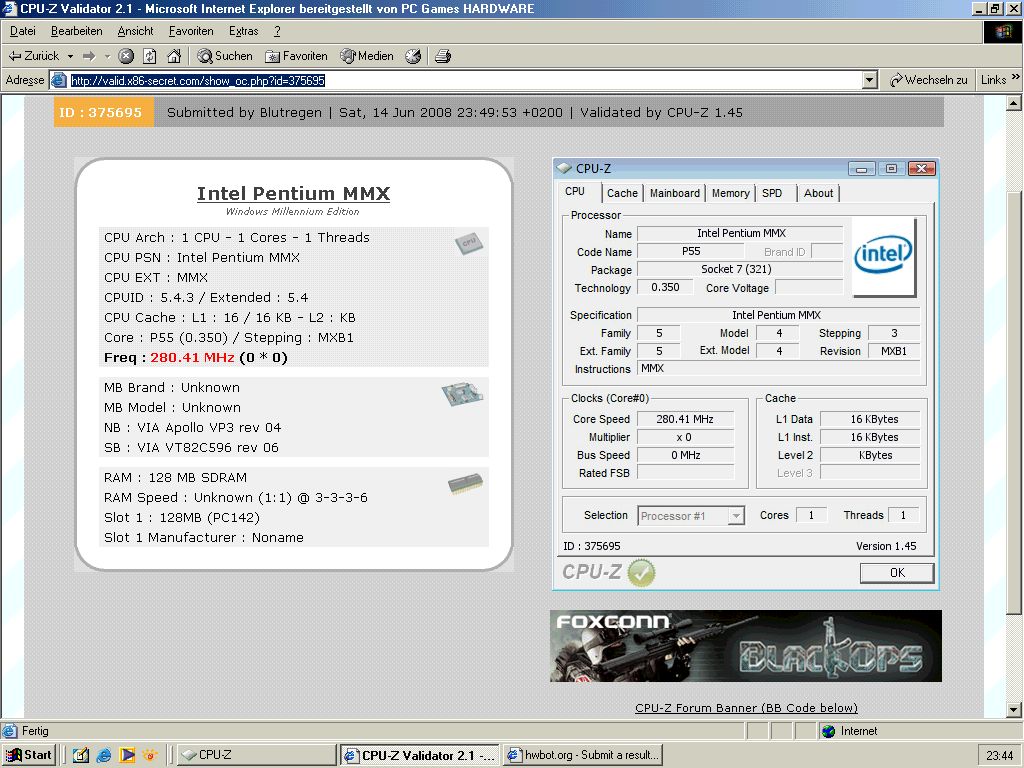Image resolution: width=1024 pixels, height=768 pixels.
Task: Refresh the page with the reload icon
Action: coord(150,56)
